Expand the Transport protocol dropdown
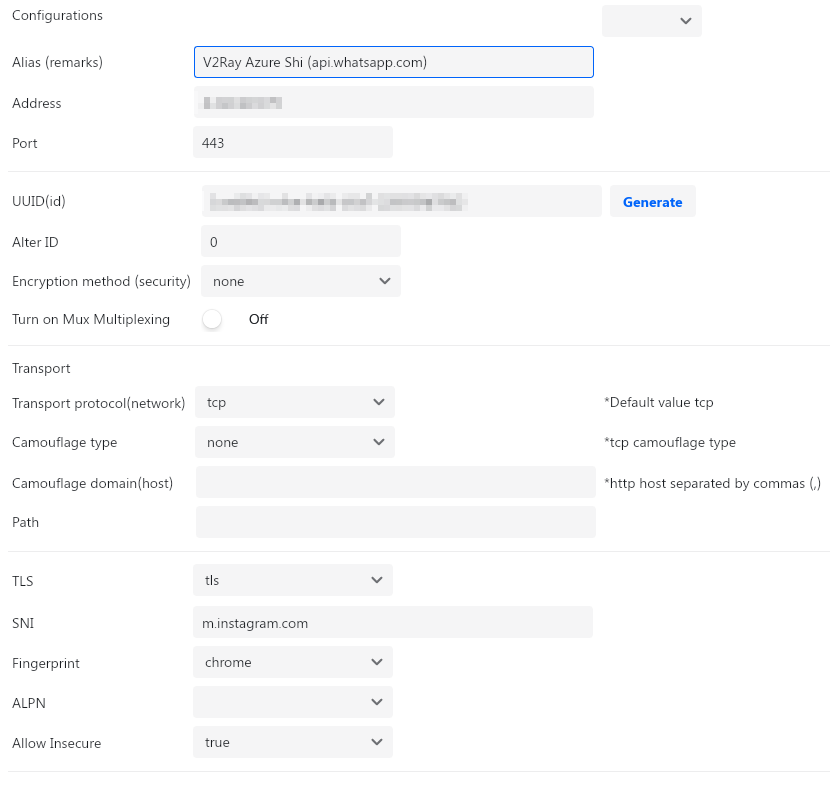Image resolution: width=830 pixels, height=794 pixels. (x=294, y=402)
